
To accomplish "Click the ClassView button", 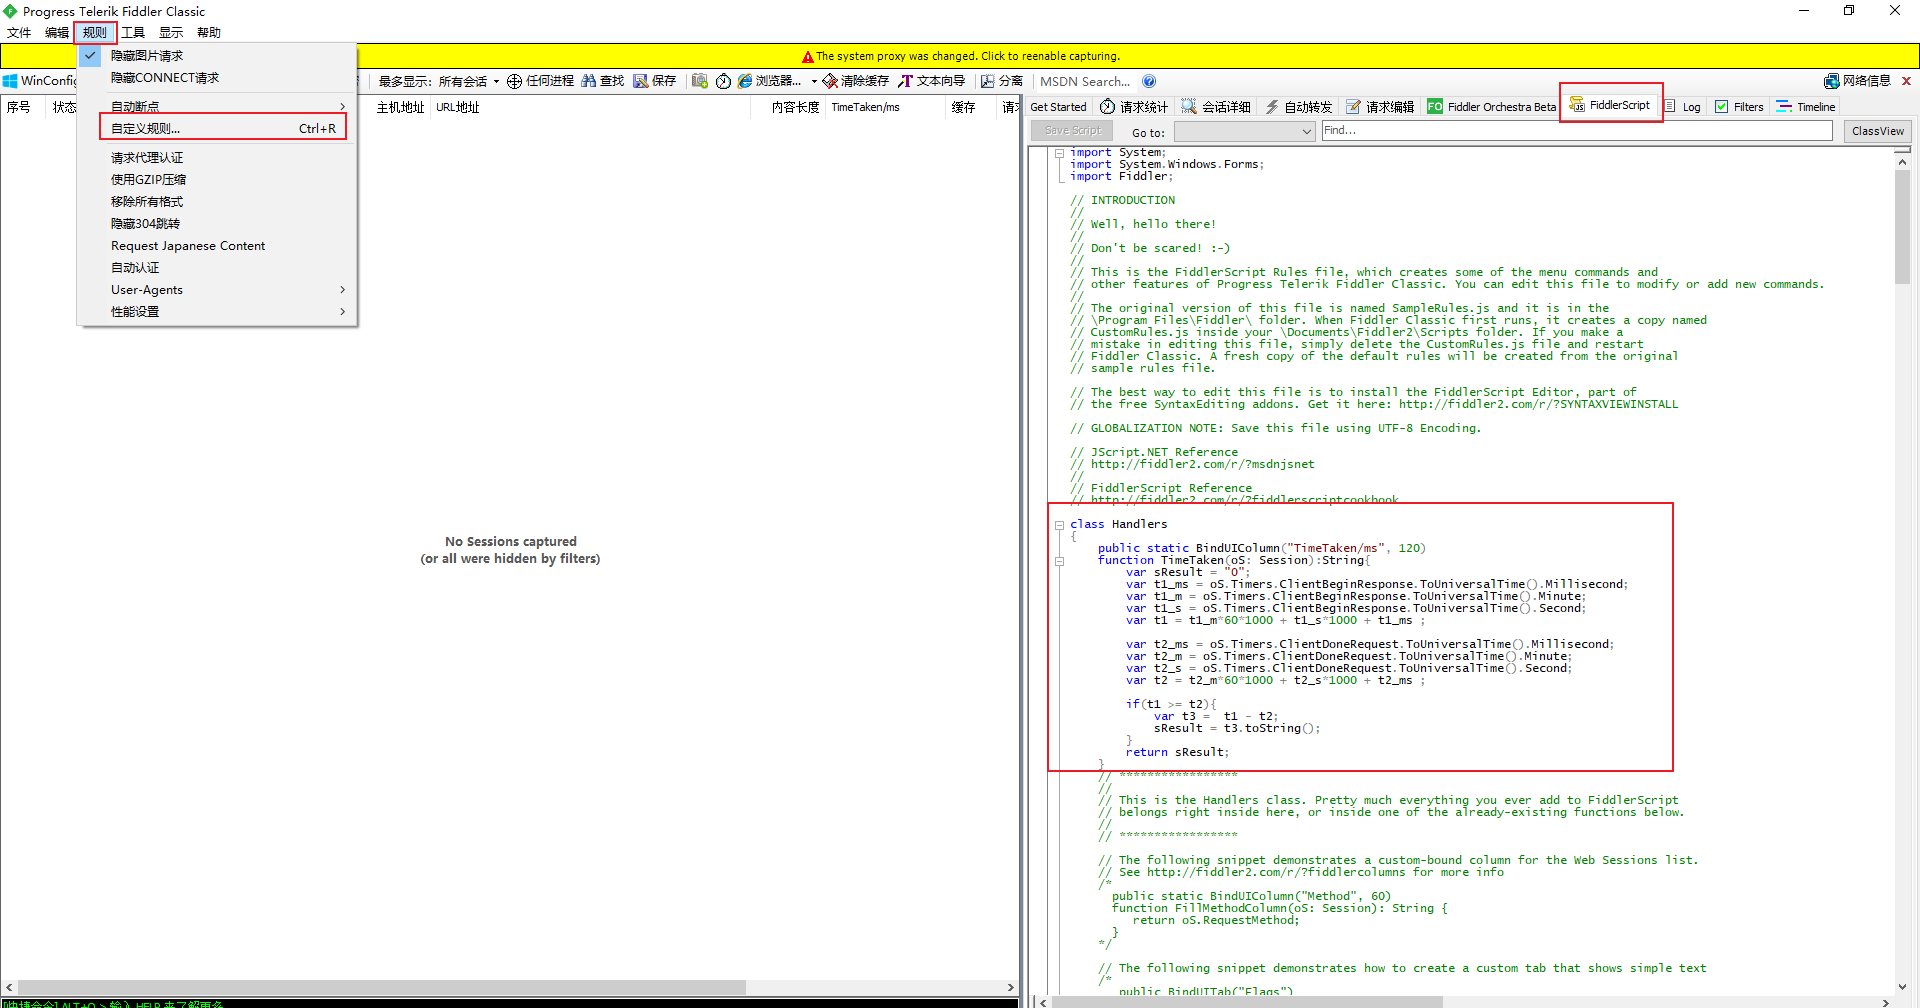I will [1877, 131].
